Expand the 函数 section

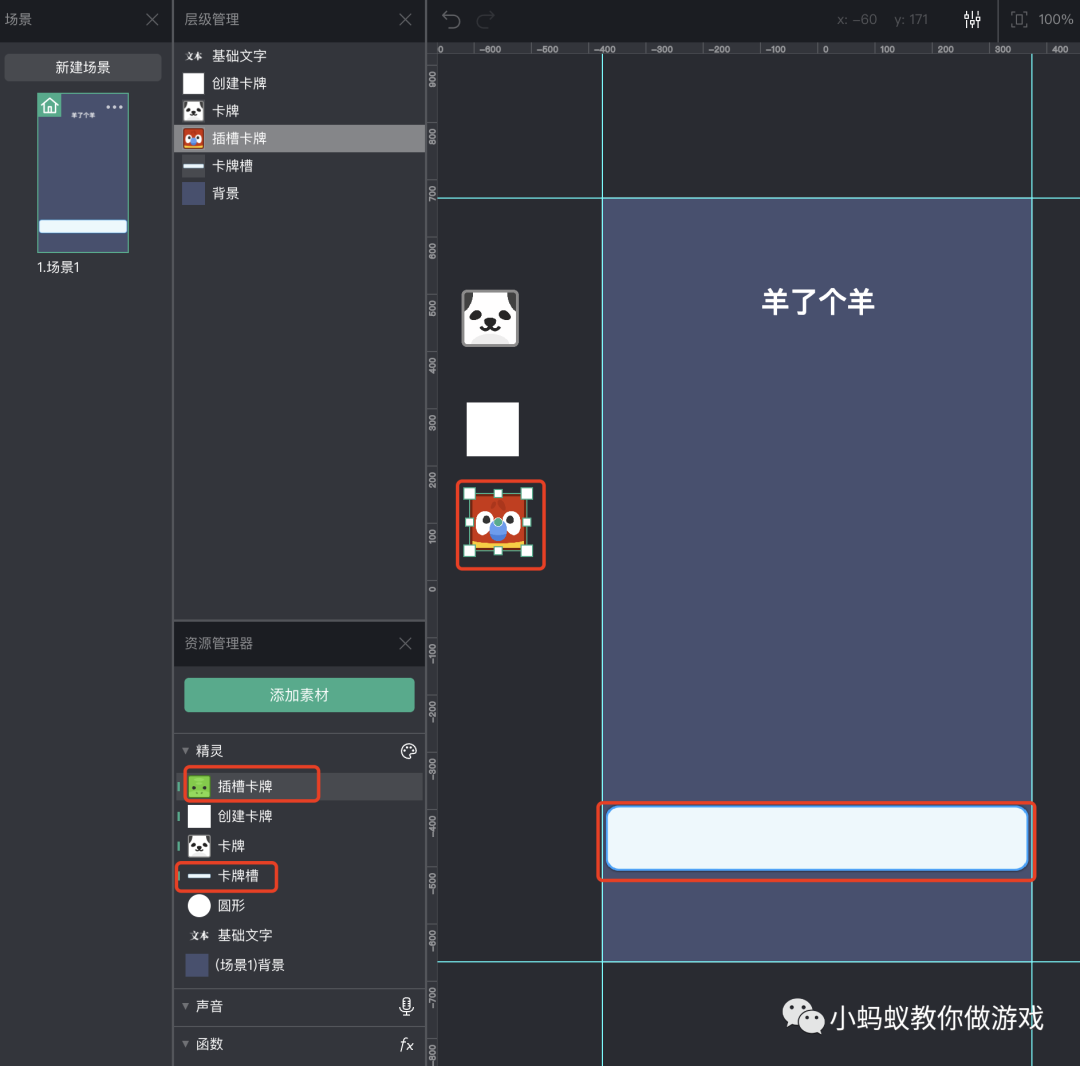click(185, 1044)
